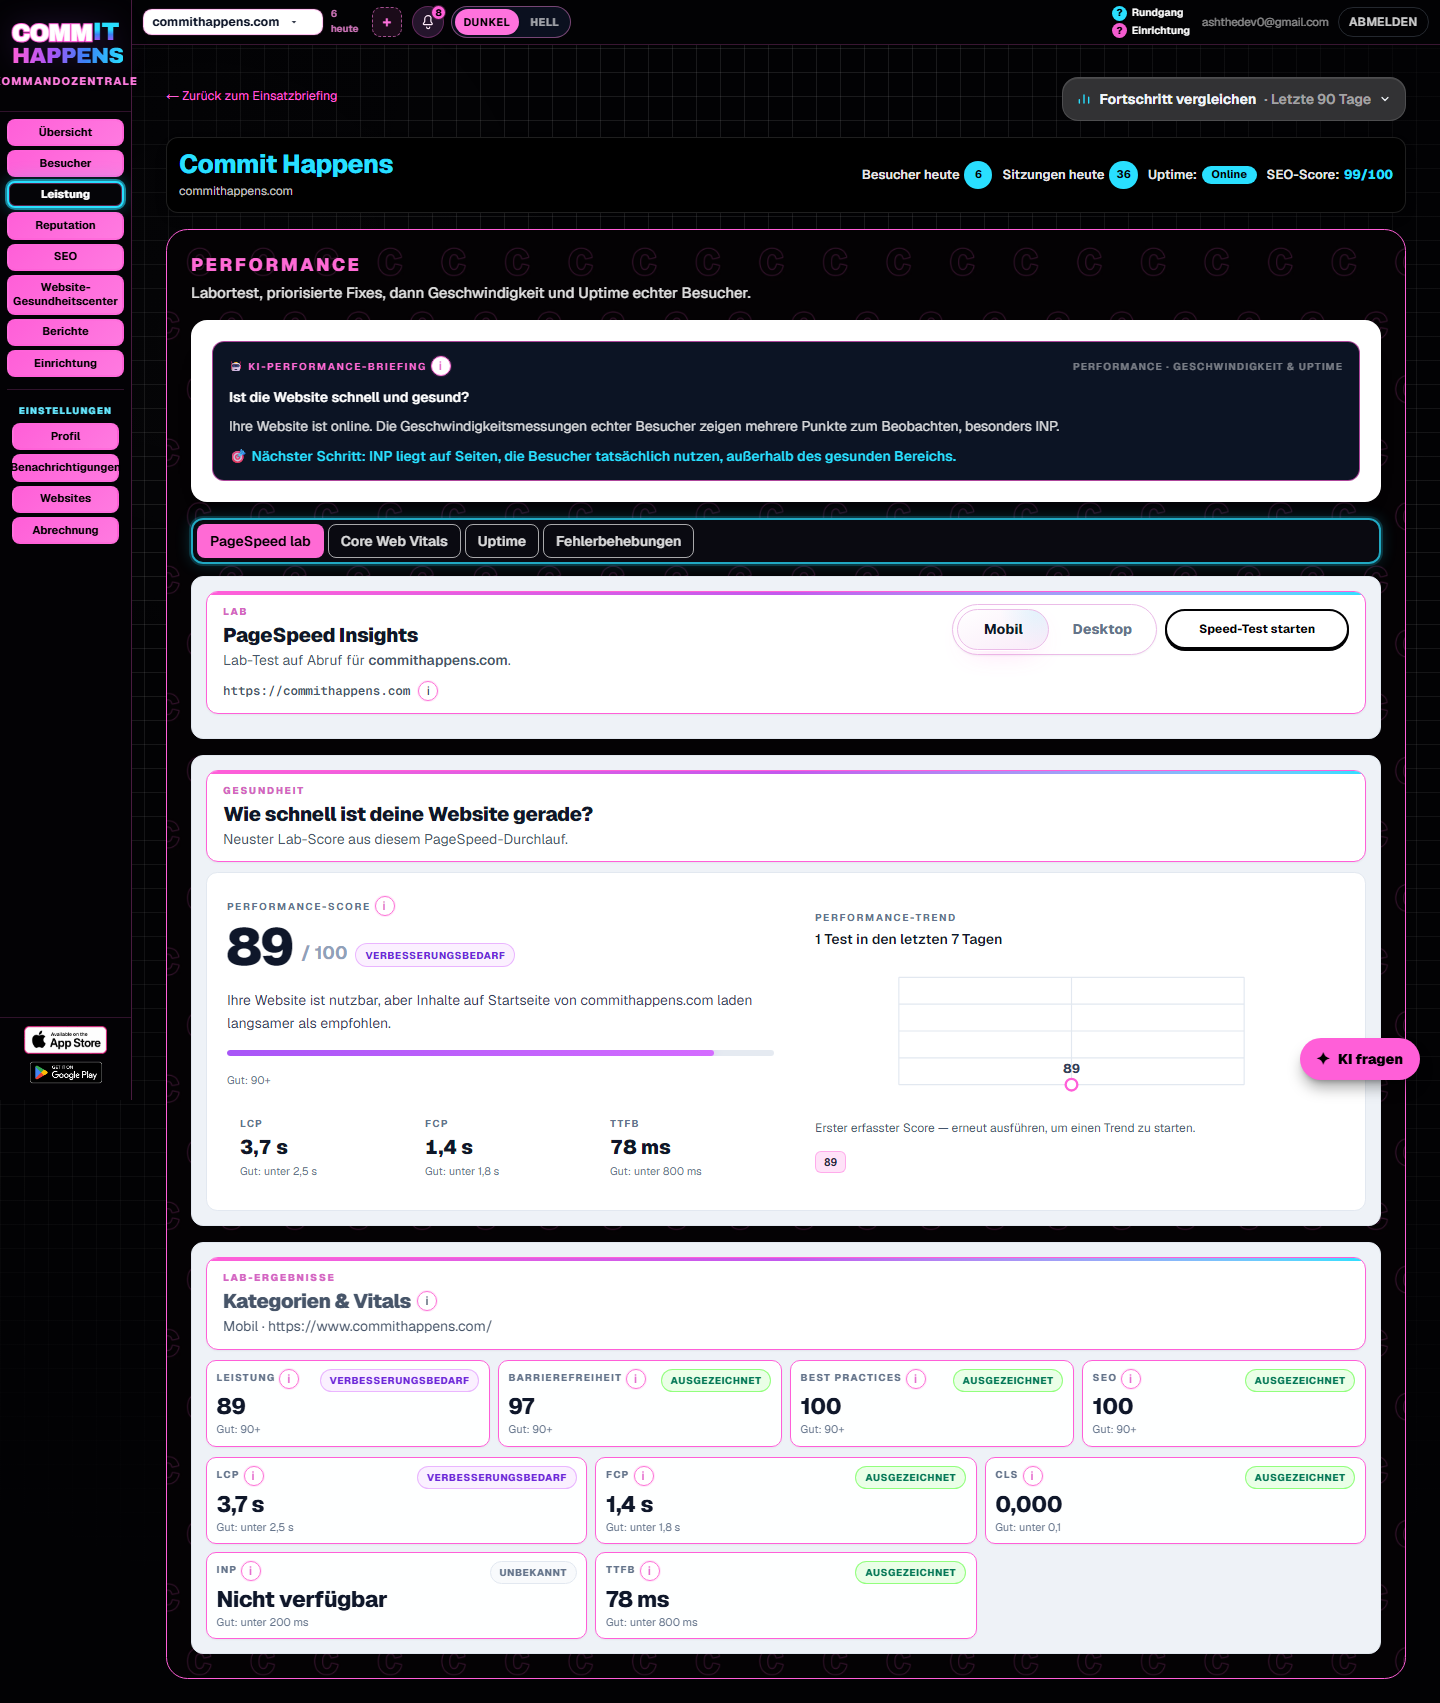Follow the Zurück zum Einsatzbriefing link
The width and height of the screenshot is (1440, 1703).
[x=251, y=96]
